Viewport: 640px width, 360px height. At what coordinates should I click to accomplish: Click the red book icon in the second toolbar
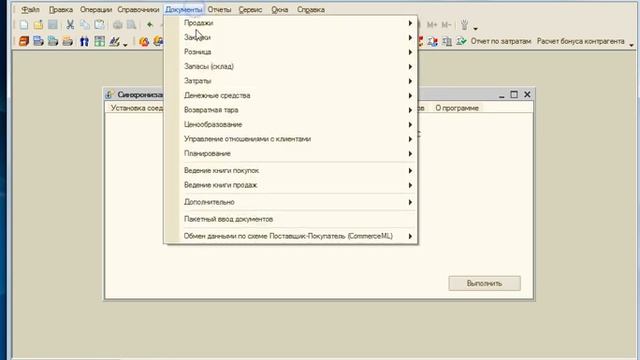coord(24,41)
